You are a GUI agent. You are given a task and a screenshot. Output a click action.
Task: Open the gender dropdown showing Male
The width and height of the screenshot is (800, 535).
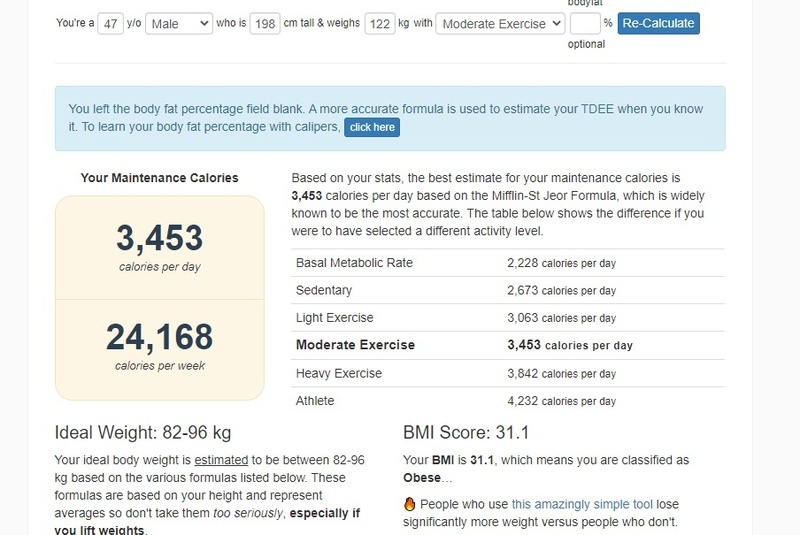click(178, 23)
